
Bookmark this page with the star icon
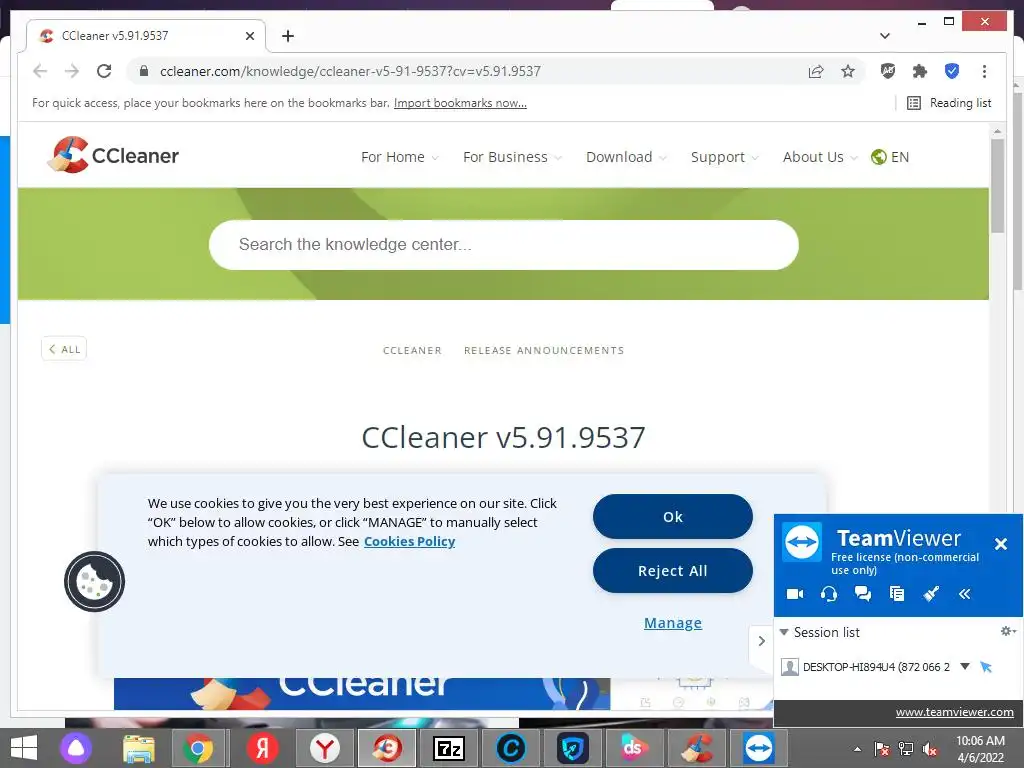[848, 71]
